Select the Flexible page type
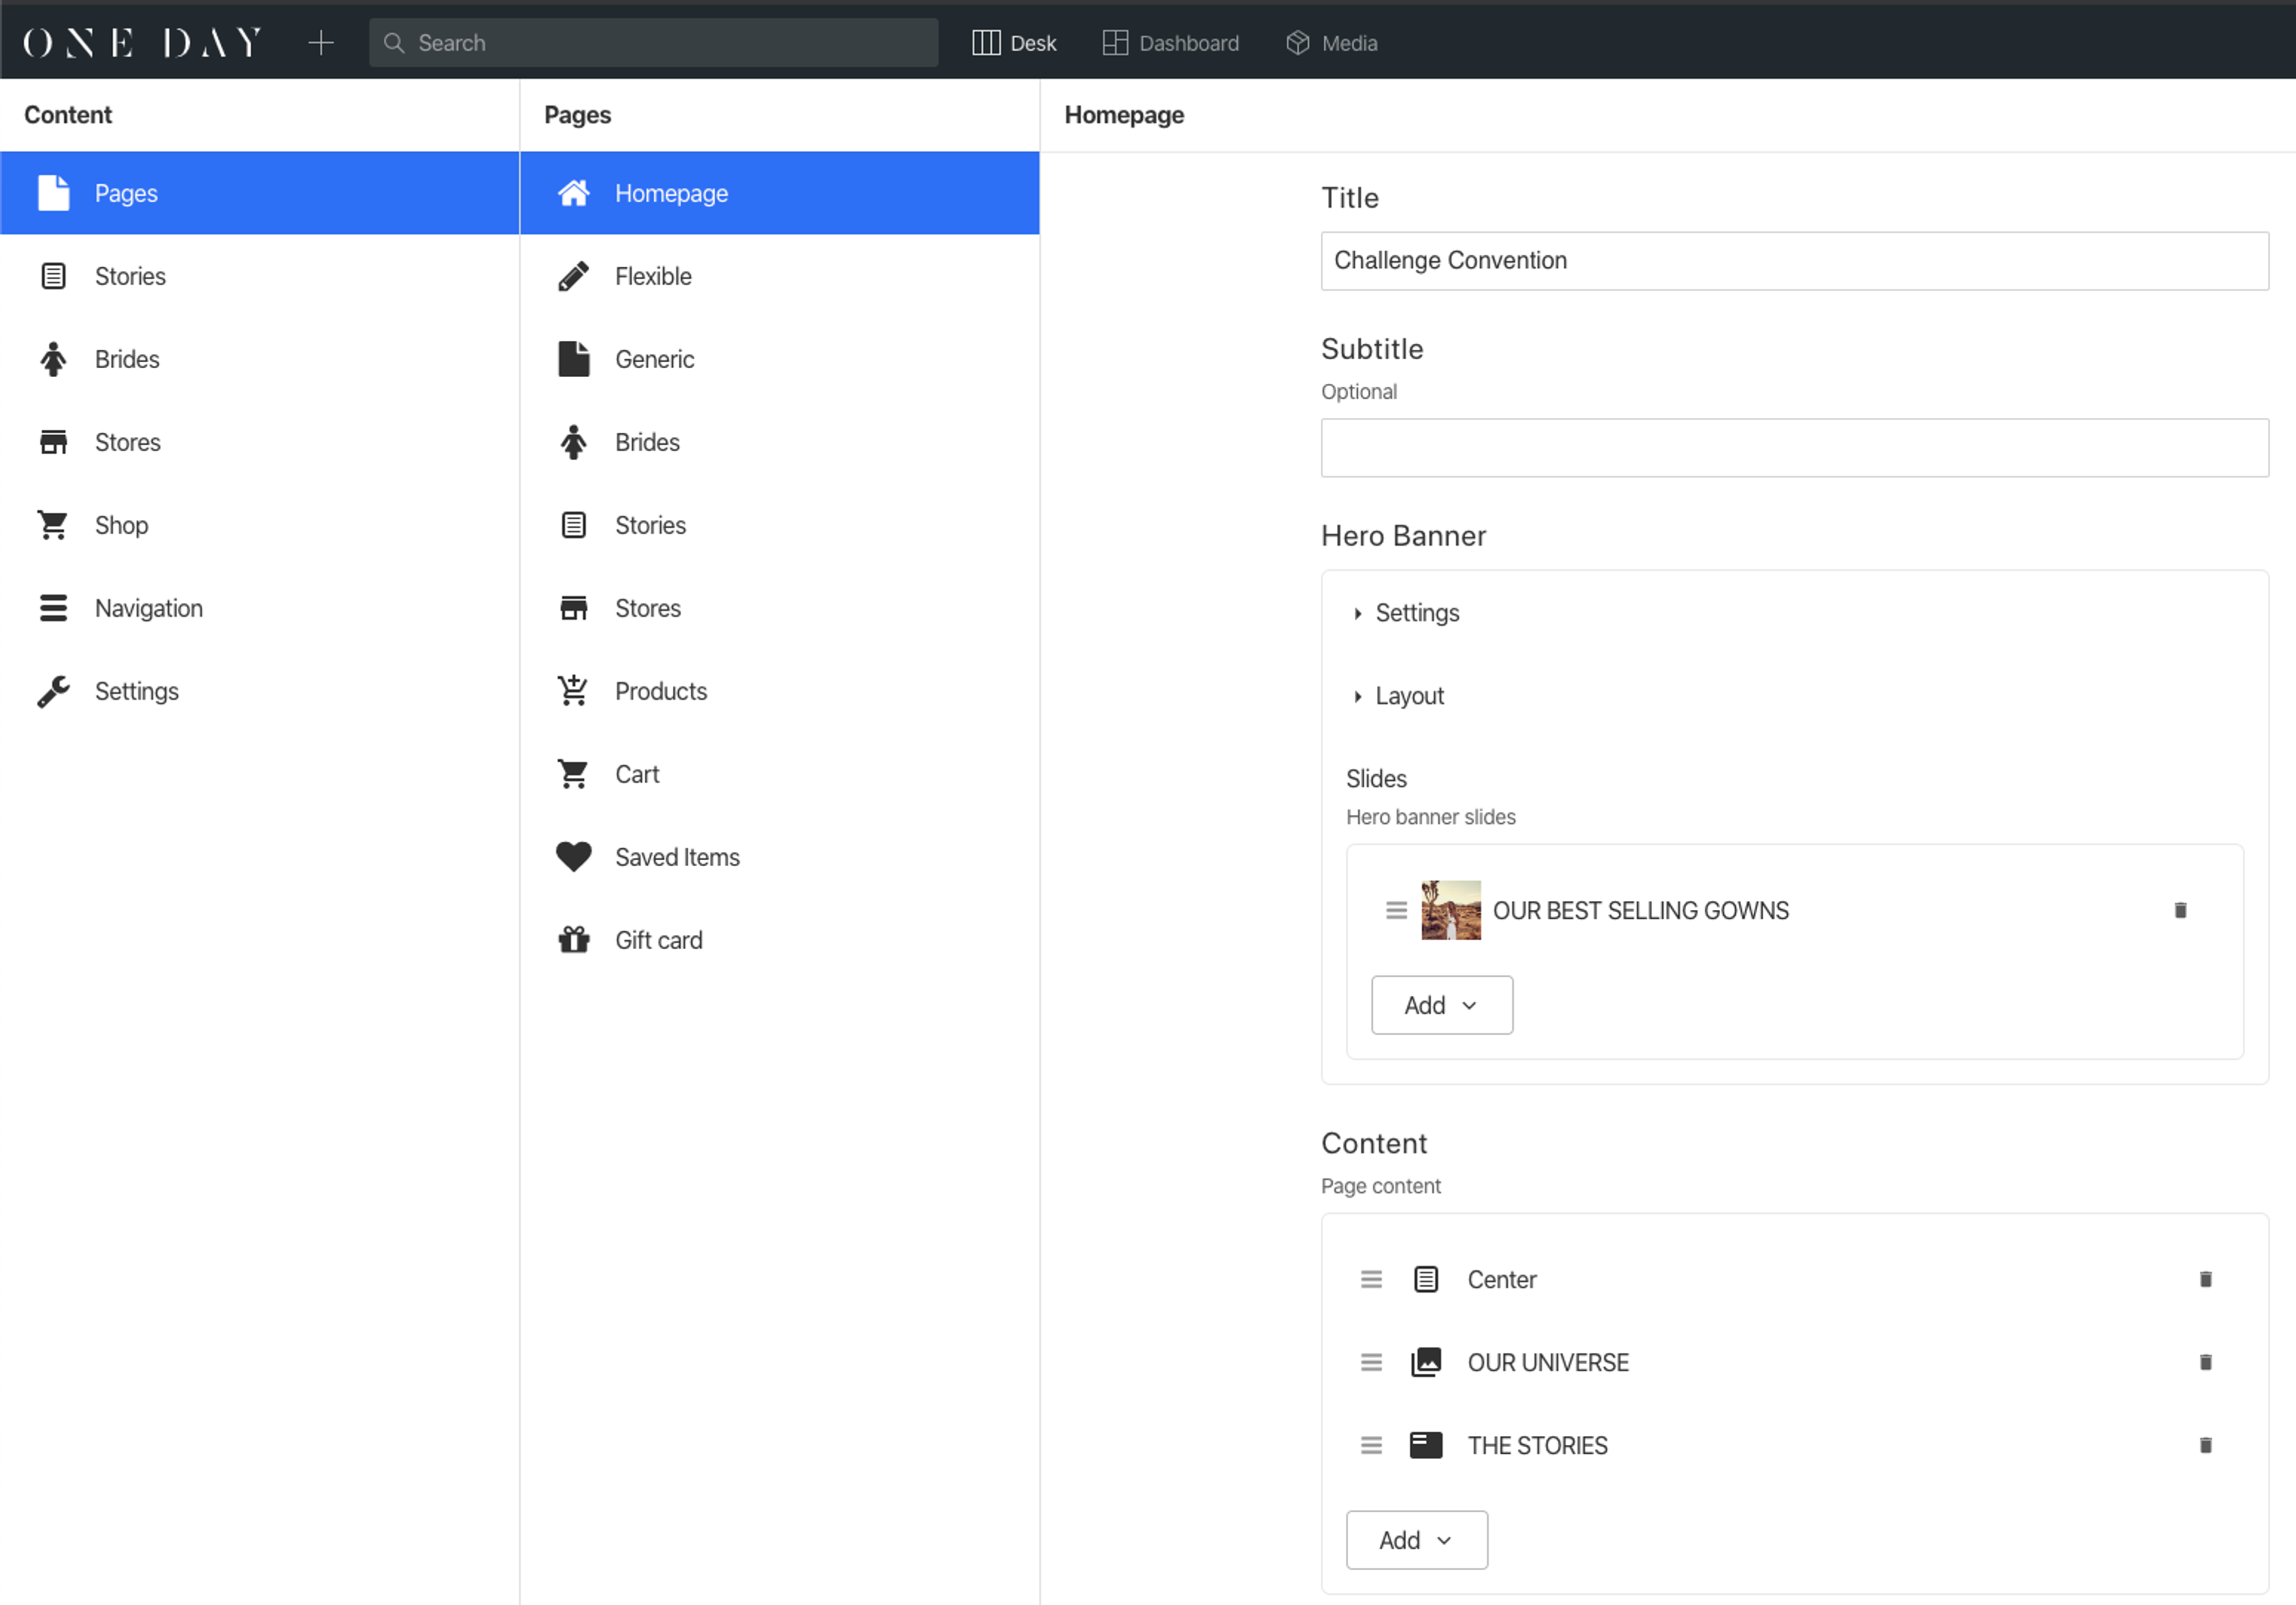The height and width of the screenshot is (1605, 2296). pos(653,276)
